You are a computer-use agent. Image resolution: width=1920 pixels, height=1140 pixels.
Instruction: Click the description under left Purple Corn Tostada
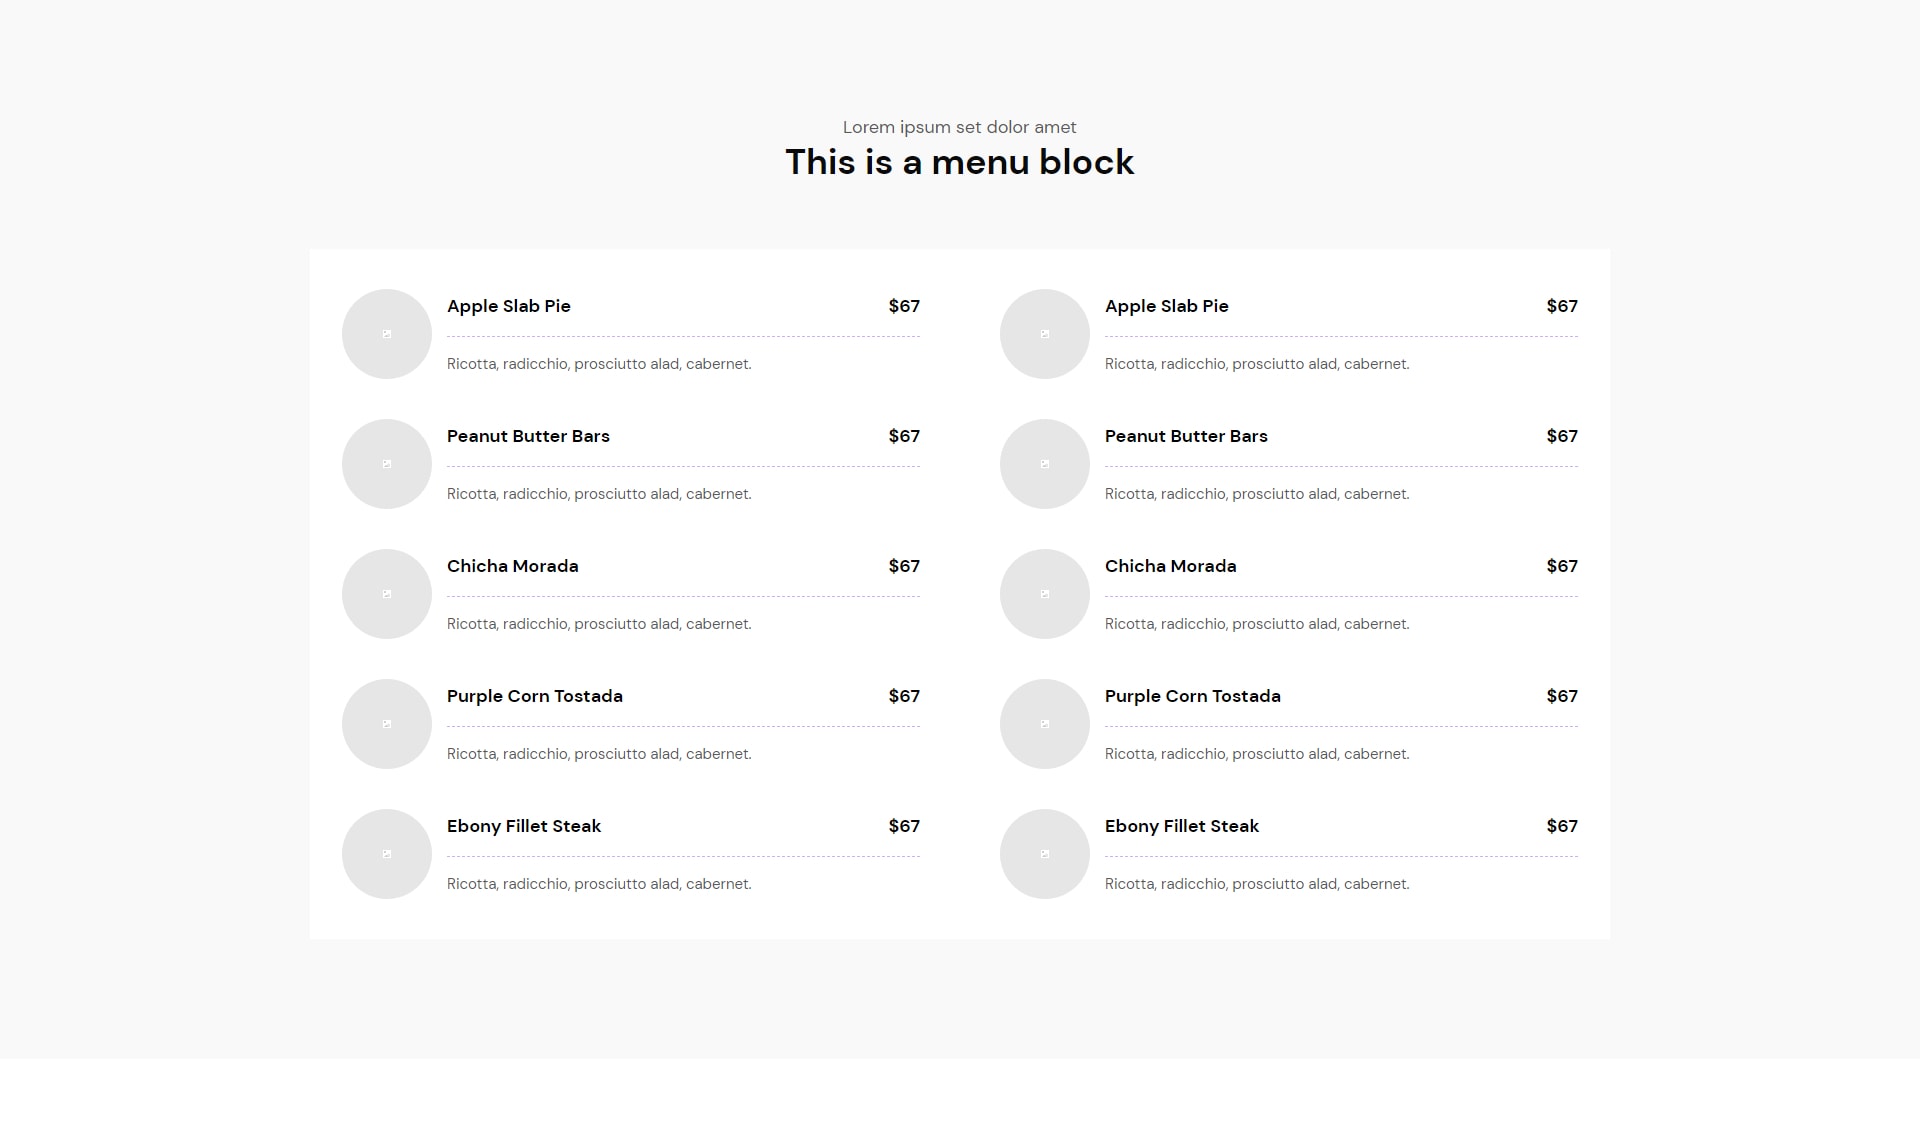pyautogui.click(x=599, y=754)
